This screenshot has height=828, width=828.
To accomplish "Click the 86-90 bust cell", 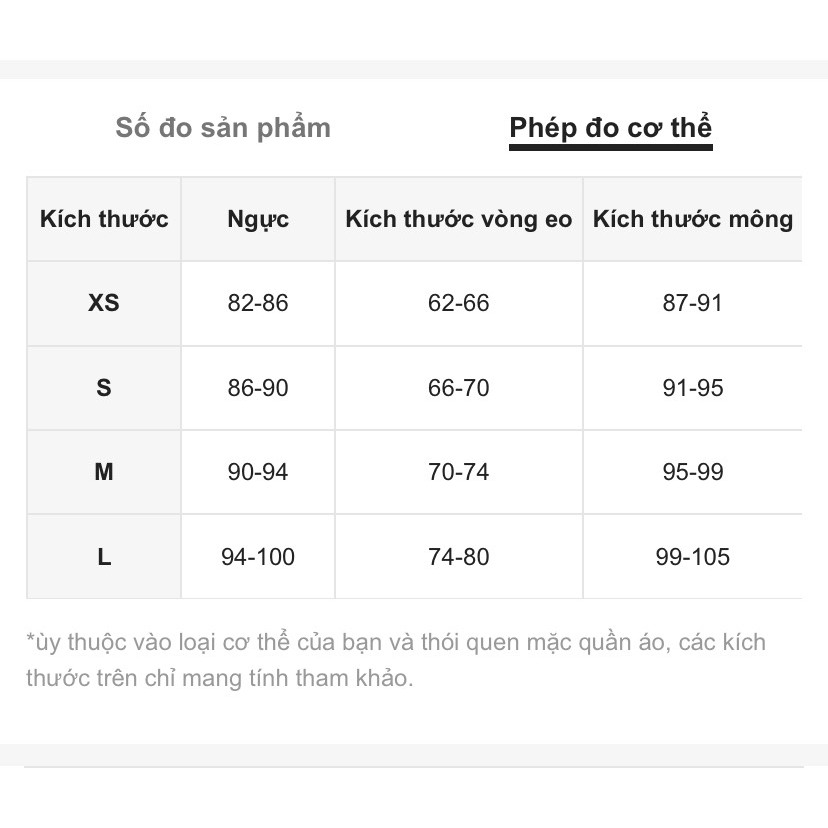I will [258, 388].
